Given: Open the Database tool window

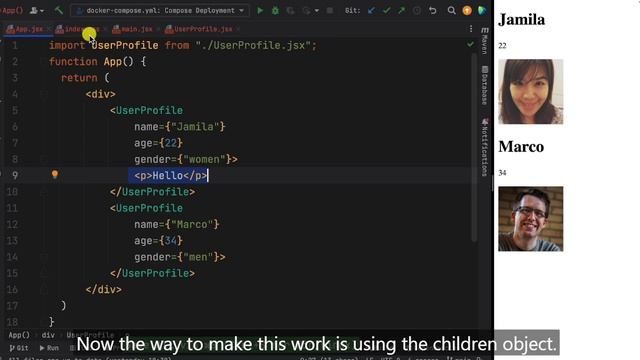Looking at the screenshot, I should coord(484,85).
